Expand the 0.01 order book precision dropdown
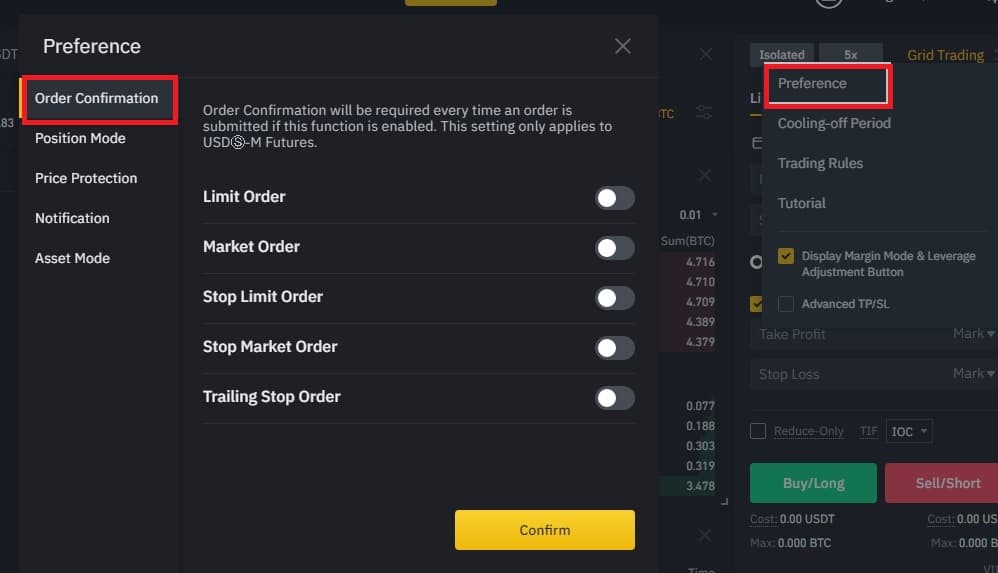Image resolution: width=998 pixels, height=573 pixels. click(x=698, y=215)
